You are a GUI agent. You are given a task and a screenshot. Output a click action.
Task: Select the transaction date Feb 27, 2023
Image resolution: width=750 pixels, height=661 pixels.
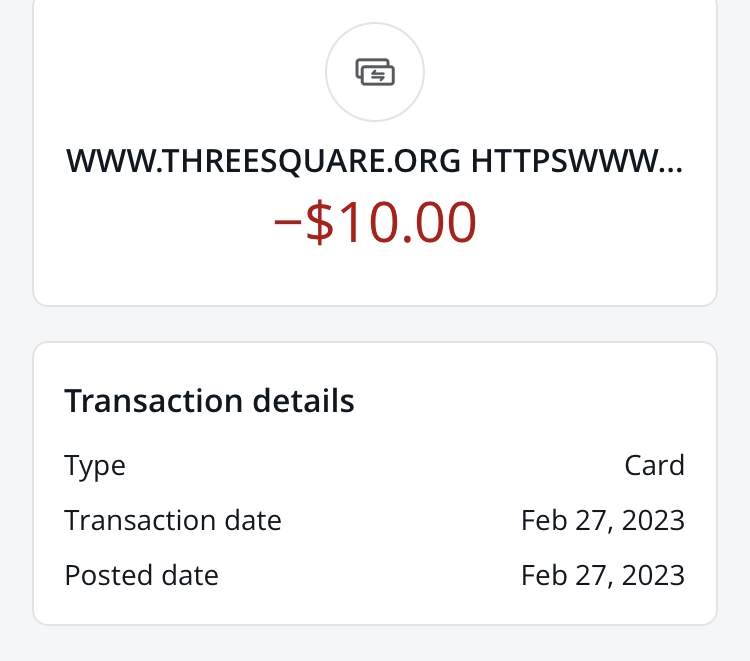tap(602, 520)
